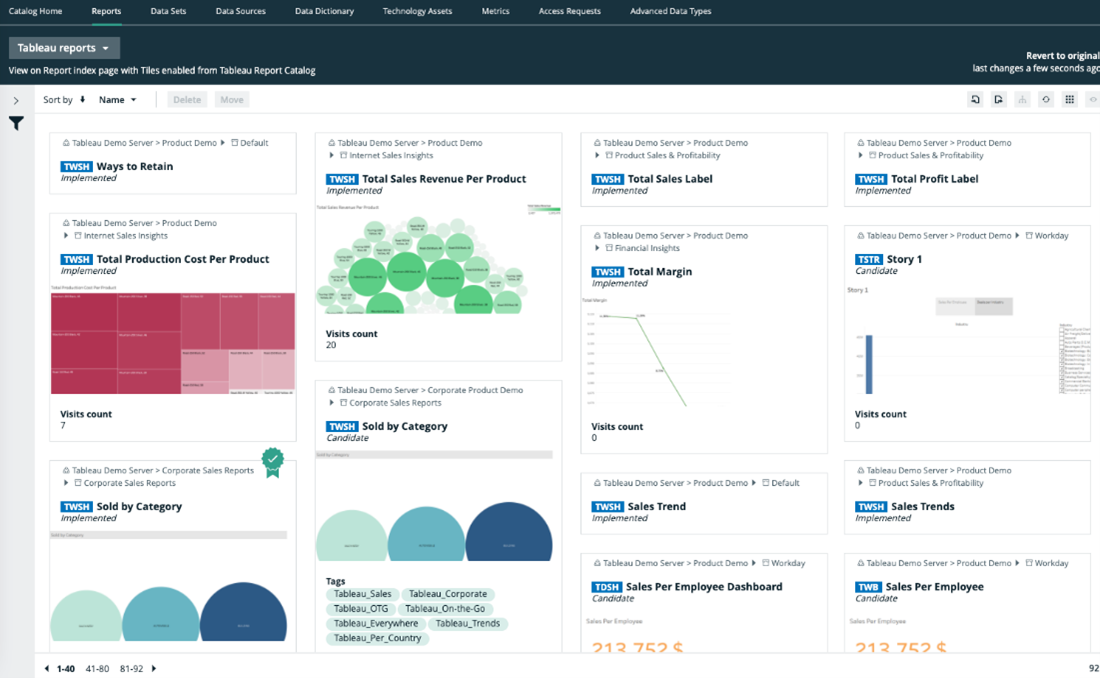Click the import icon in the toolbar

click(x=975, y=99)
